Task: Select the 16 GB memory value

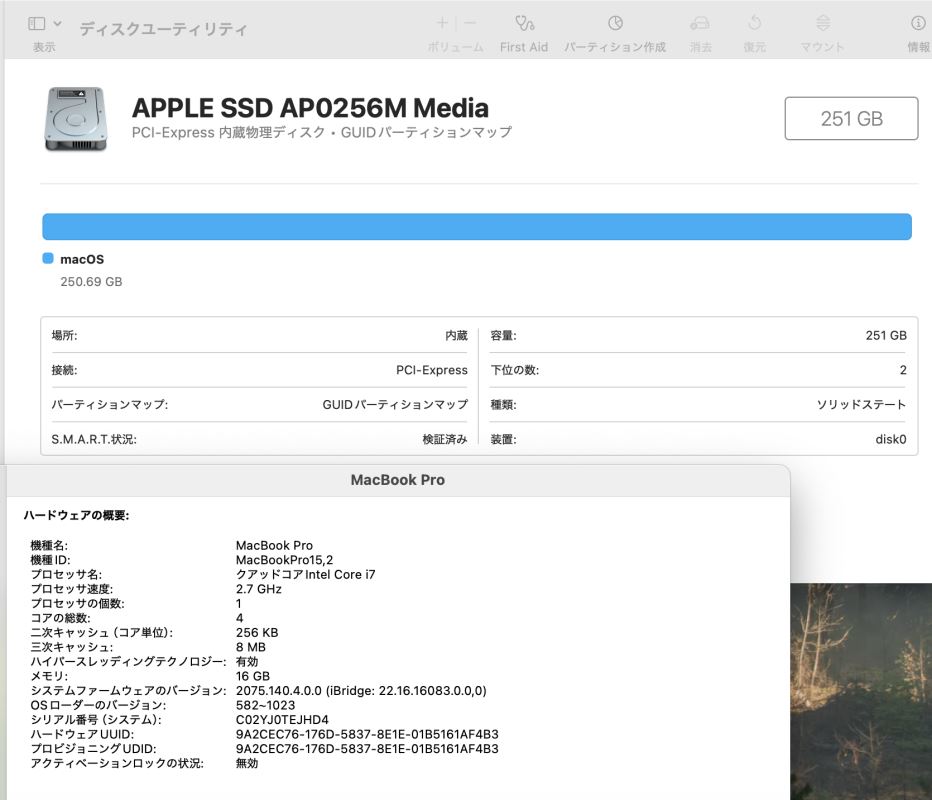Action: coord(253,676)
